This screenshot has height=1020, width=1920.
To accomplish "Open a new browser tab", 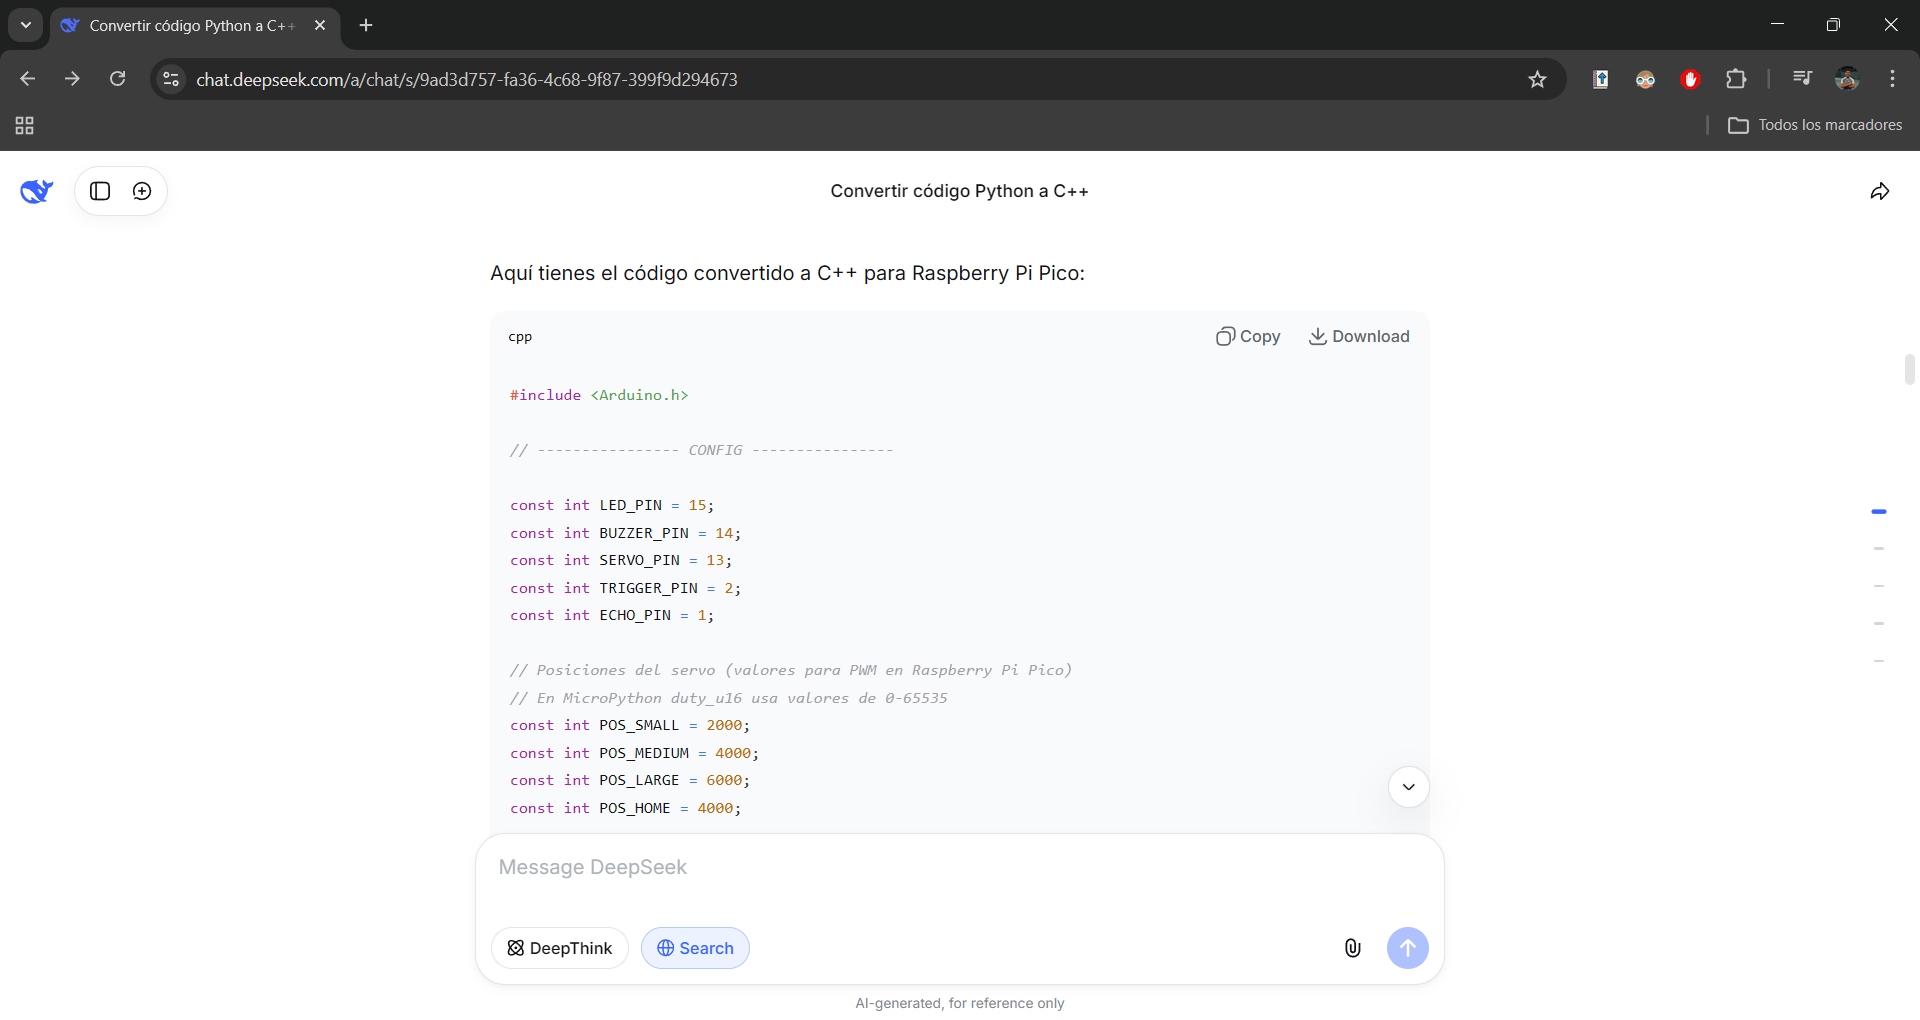I will 366,25.
